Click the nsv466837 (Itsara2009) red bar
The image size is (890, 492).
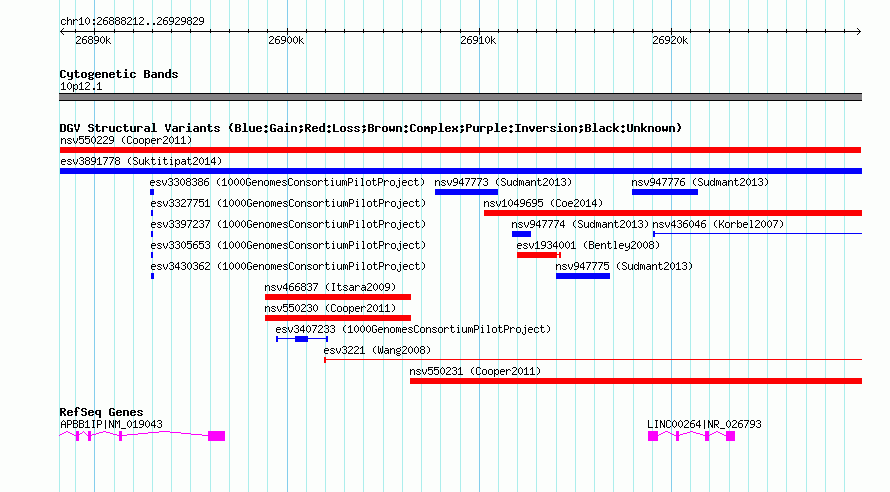point(338,297)
